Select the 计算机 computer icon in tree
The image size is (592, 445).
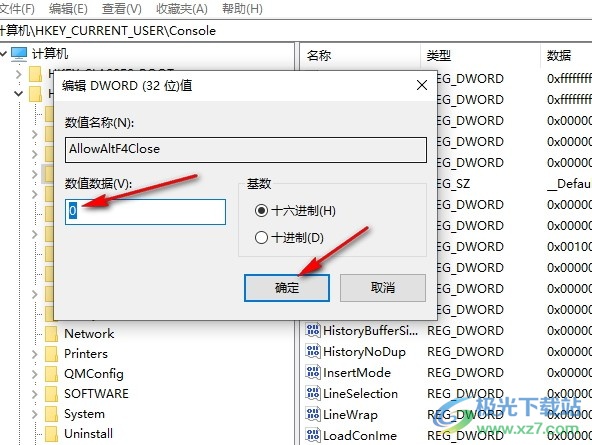coord(19,54)
